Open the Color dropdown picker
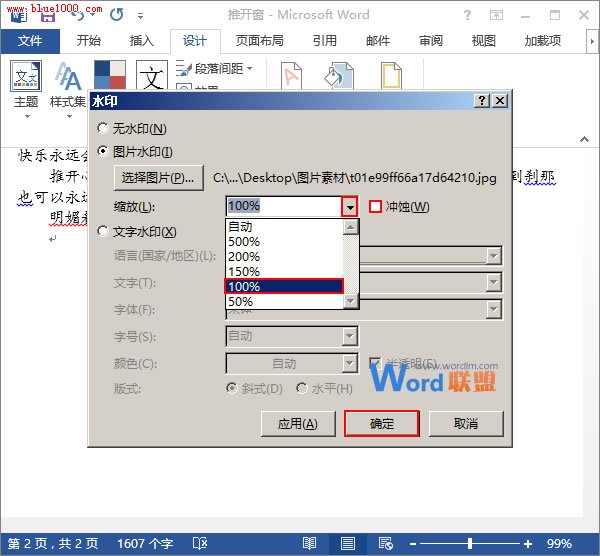Viewport: 600px width, 556px height. [x=350, y=363]
